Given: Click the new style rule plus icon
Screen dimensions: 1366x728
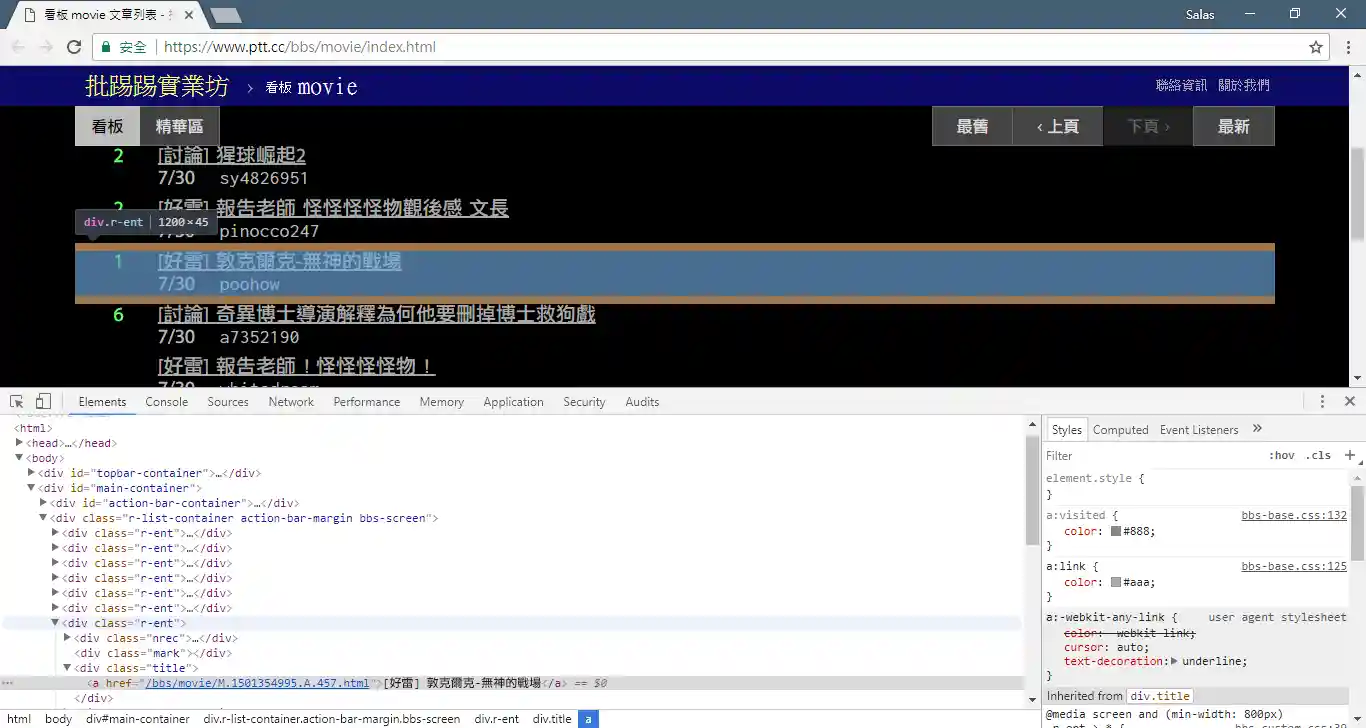Looking at the screenshot, I should (x=1348, y=455).
